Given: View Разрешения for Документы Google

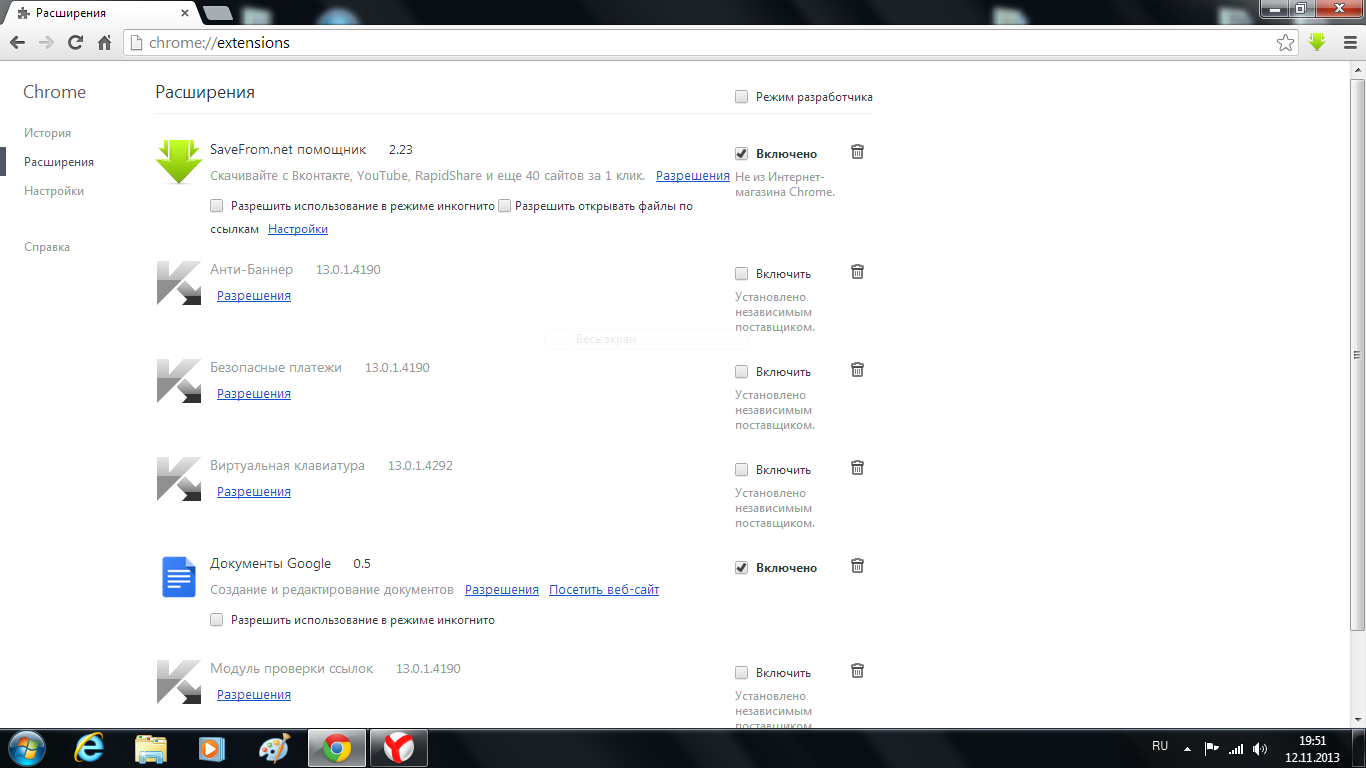Looking at the screenshot, I should [x=502, y=590].
